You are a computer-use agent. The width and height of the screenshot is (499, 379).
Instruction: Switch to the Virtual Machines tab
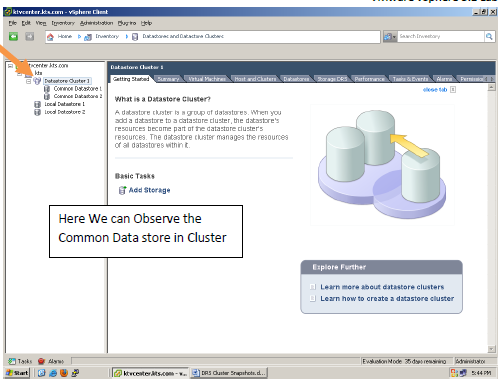click(207, 79)
